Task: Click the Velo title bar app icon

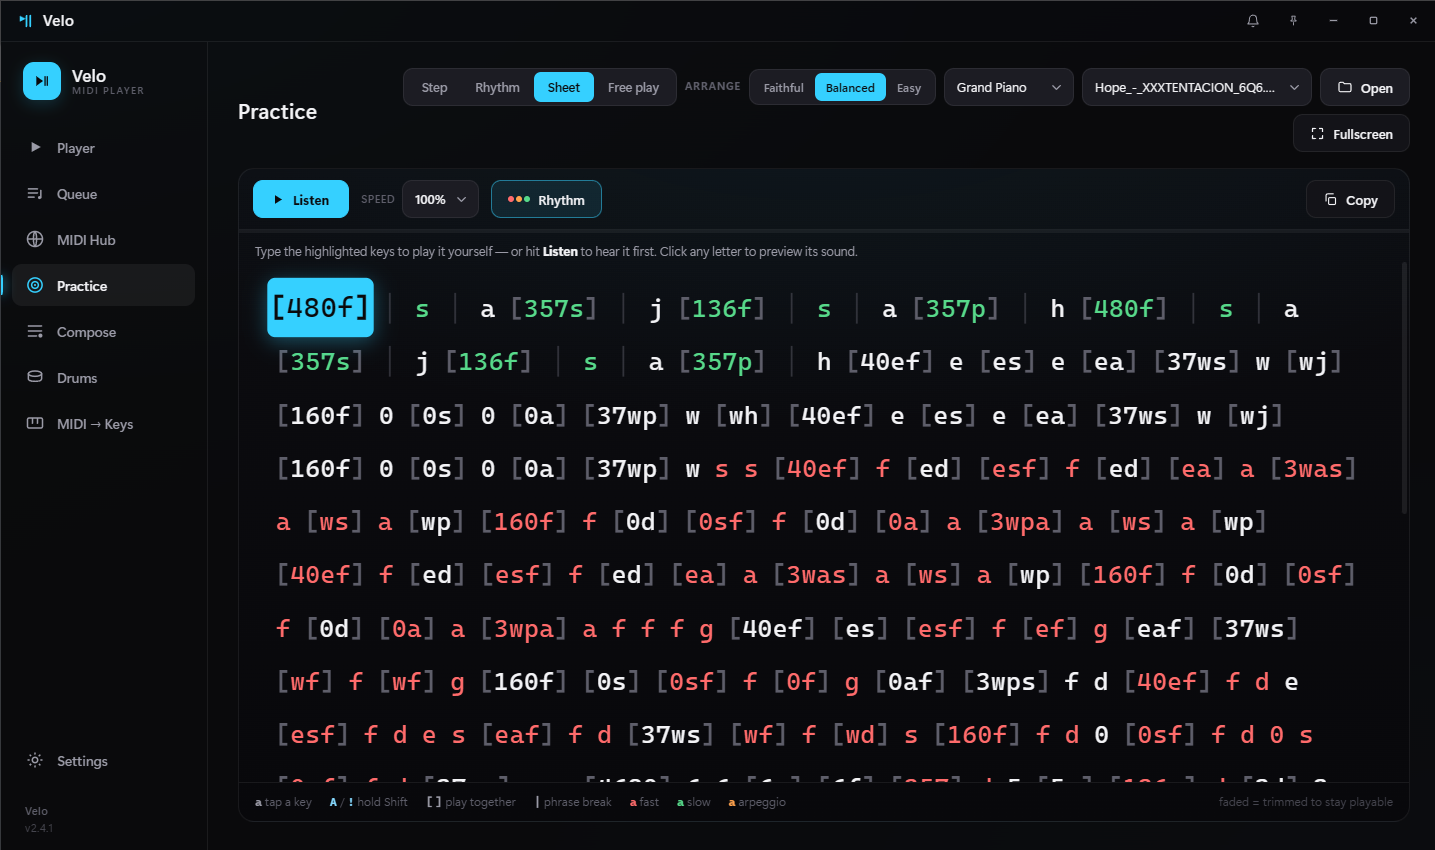Action: [x=26, y=20]
